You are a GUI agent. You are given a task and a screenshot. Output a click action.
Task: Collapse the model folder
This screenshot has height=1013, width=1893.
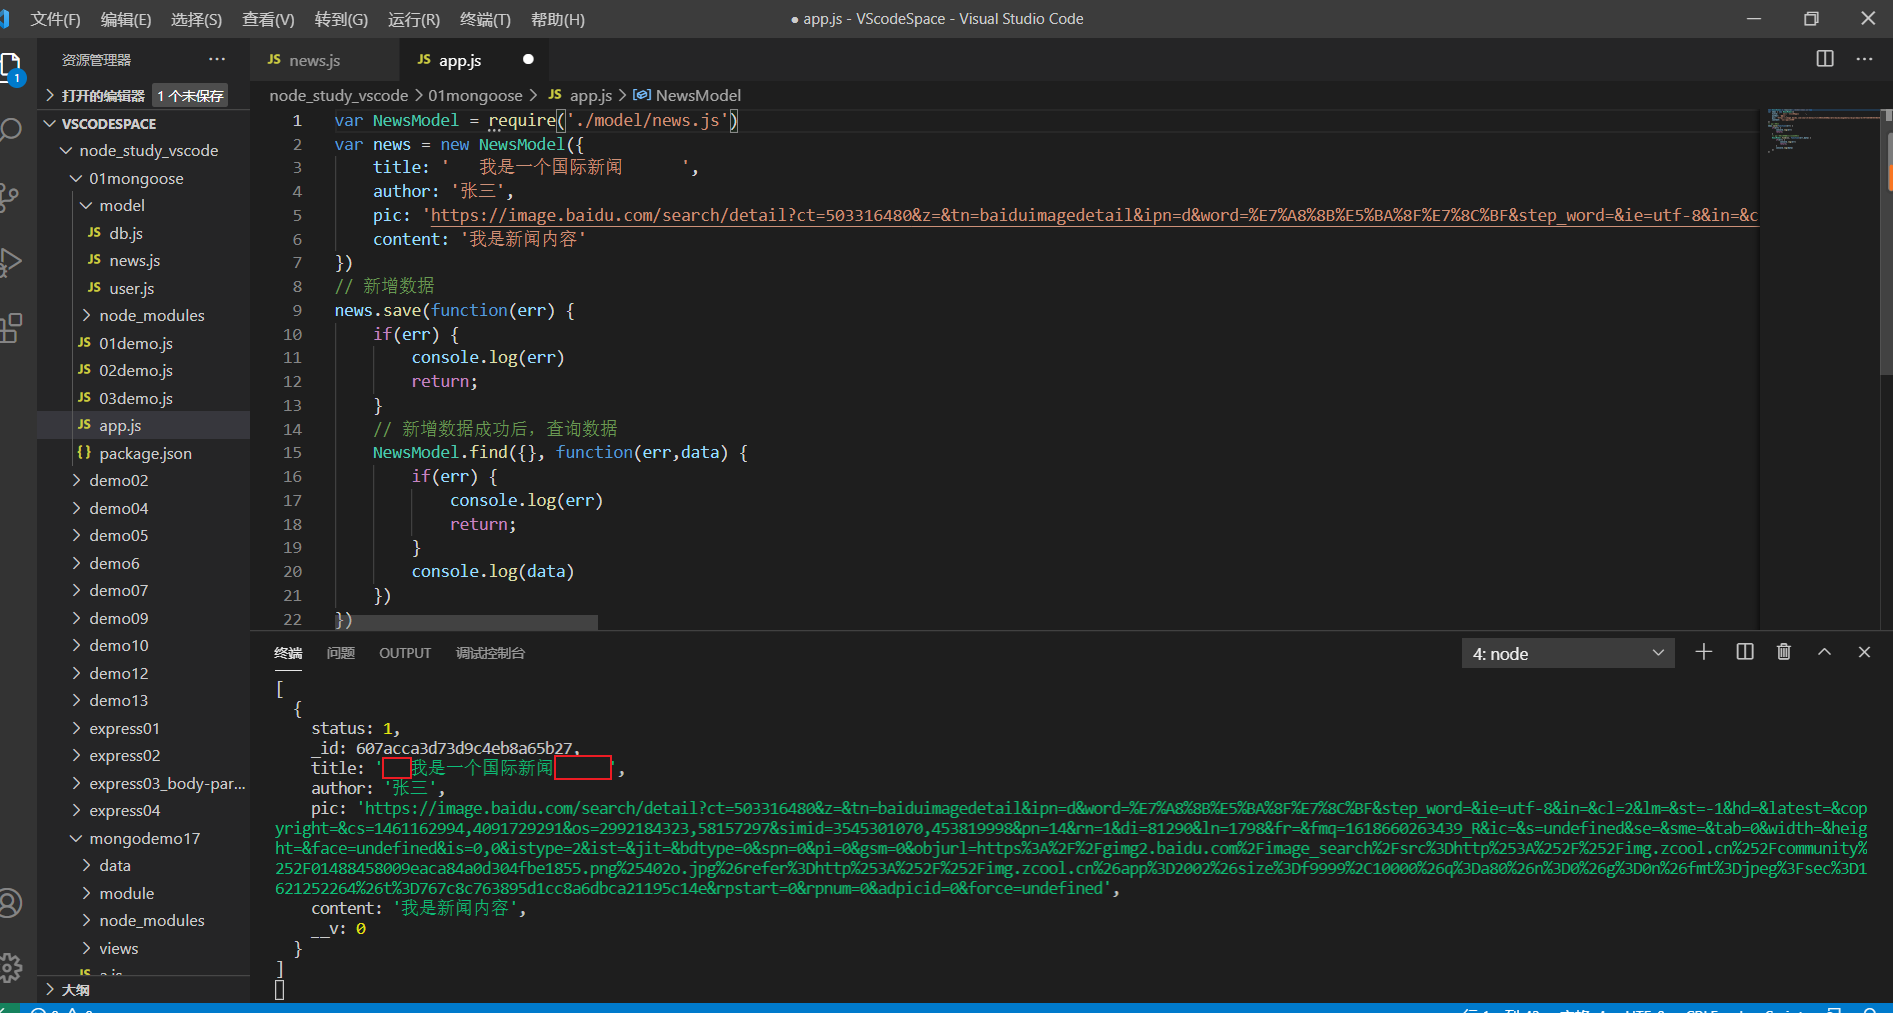tap(144, 205)
